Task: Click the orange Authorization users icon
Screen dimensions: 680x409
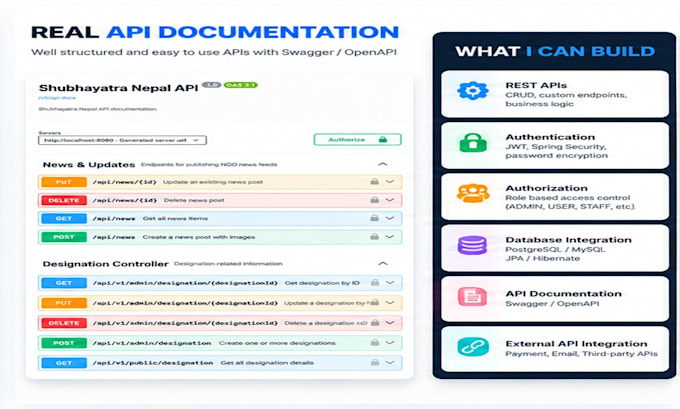Action: click(473, 193)
